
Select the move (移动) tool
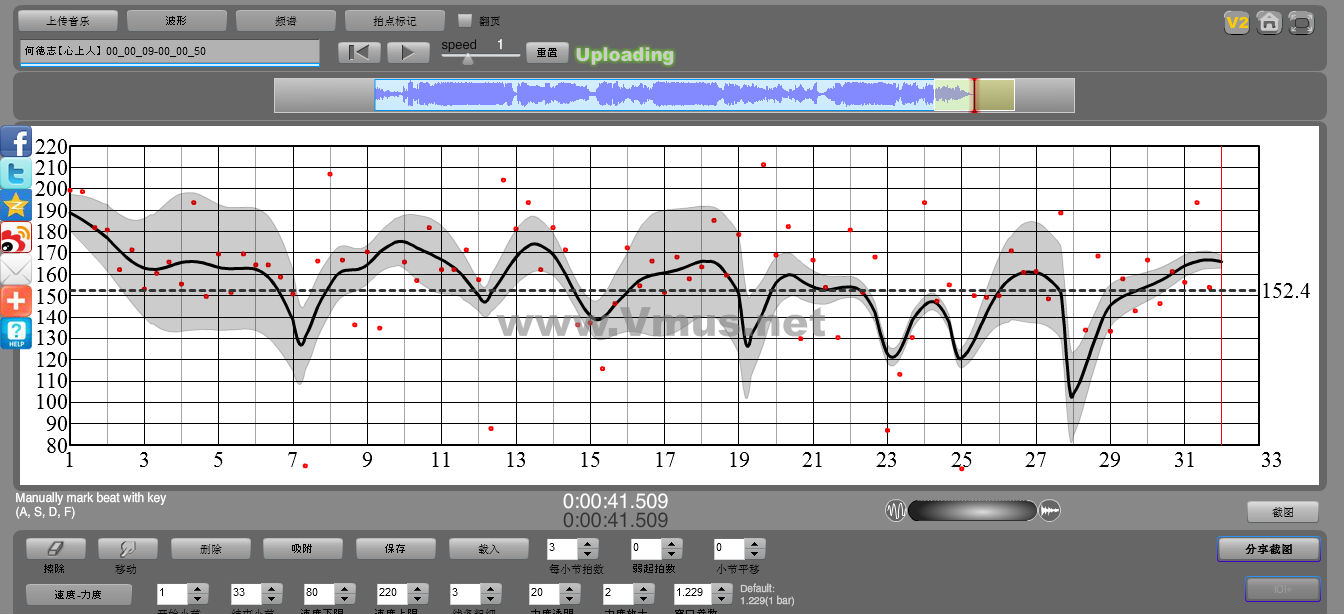coord(127,549)
